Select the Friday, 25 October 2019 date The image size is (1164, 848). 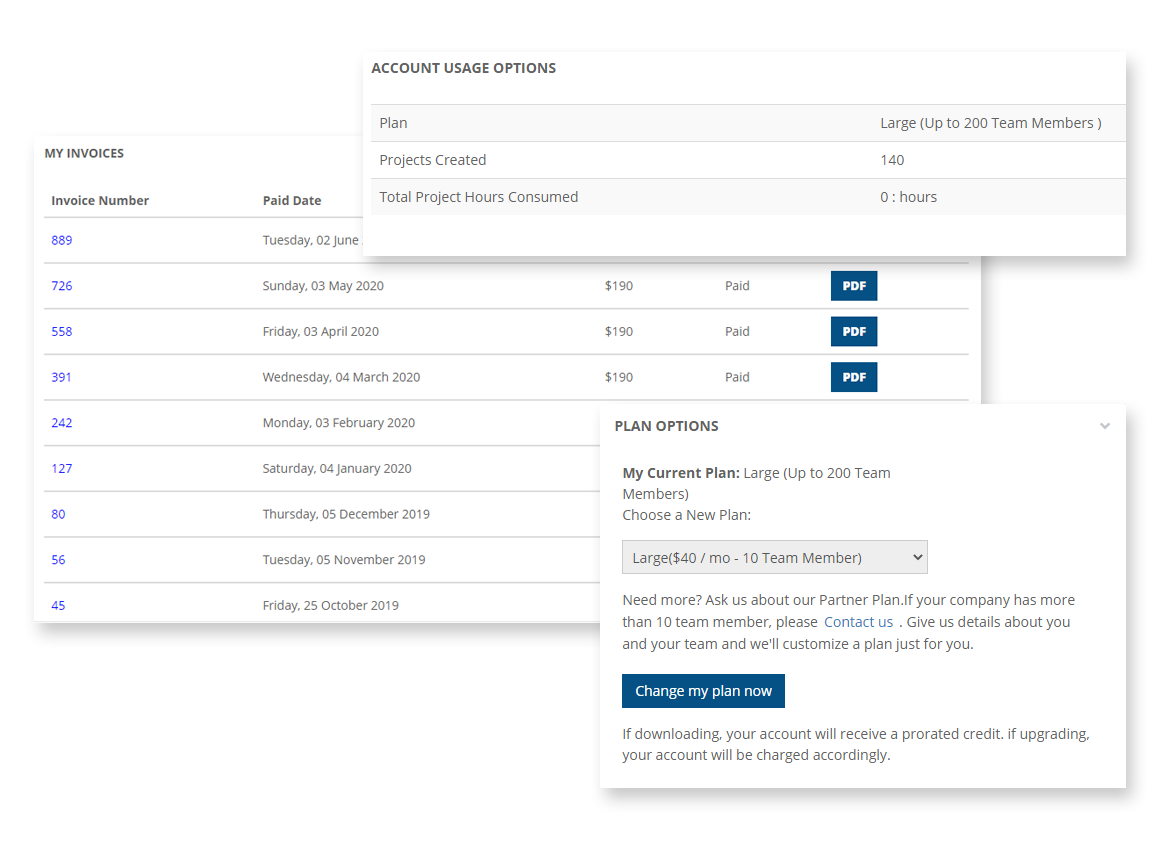pos(330,605)
